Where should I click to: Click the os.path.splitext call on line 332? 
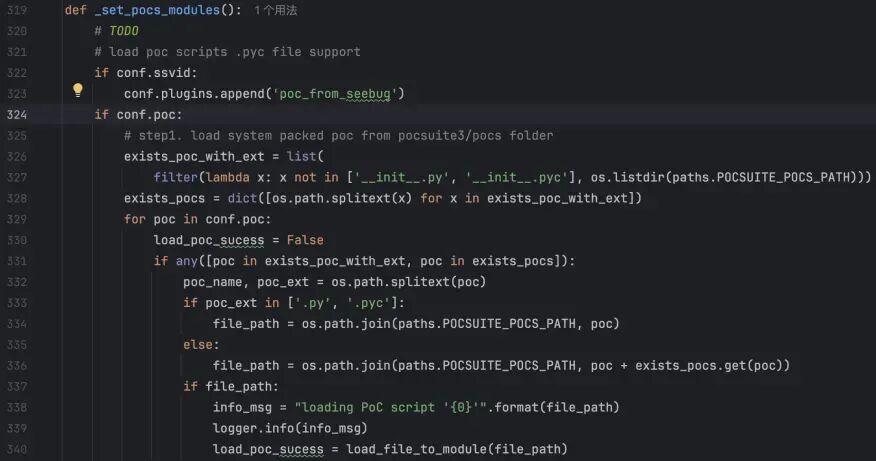point(408,282)
